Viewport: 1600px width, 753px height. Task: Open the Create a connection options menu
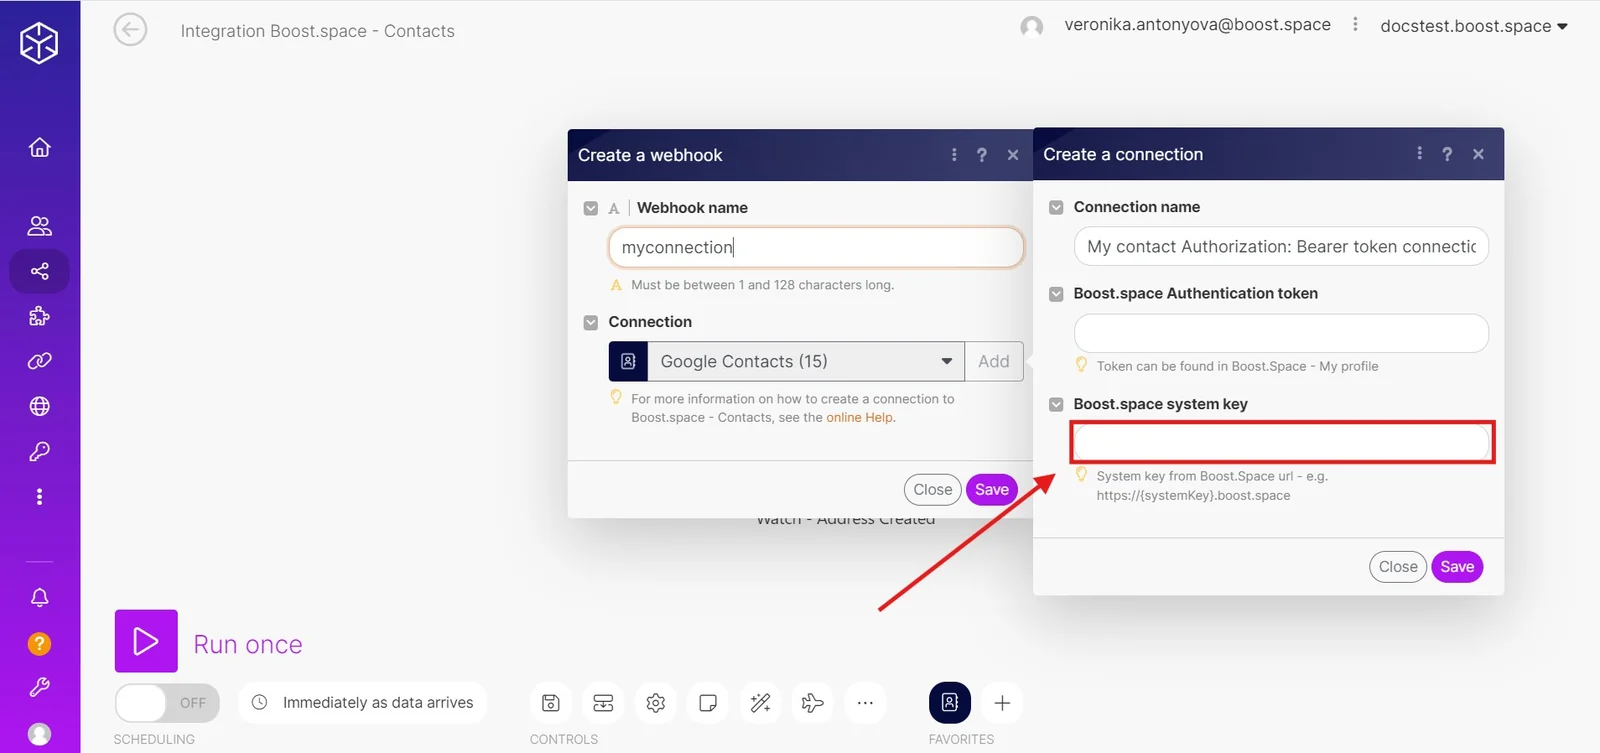pyautogui.click(x=1419, y=154)
